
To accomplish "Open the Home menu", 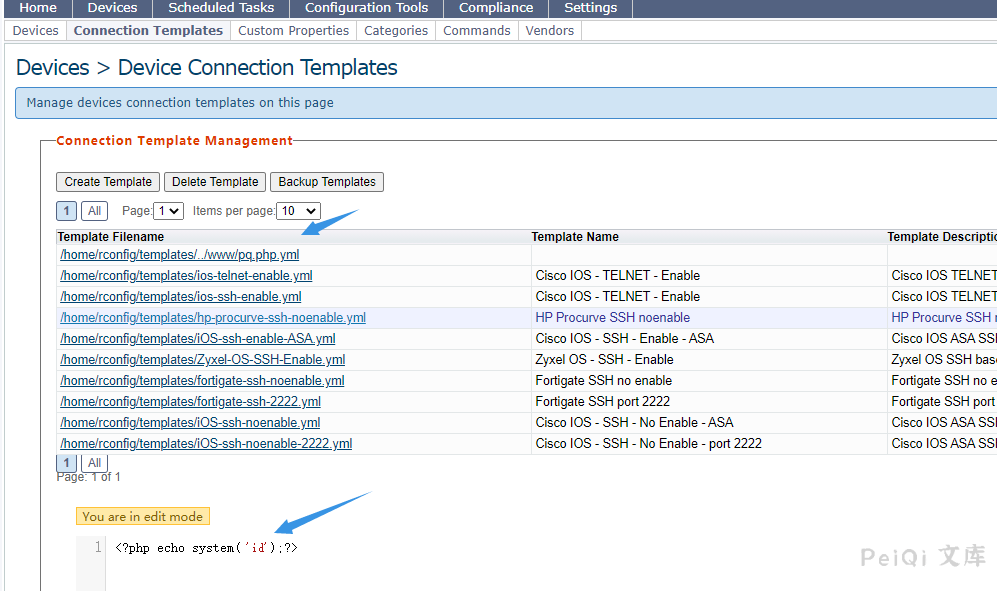I will [38, 8].
